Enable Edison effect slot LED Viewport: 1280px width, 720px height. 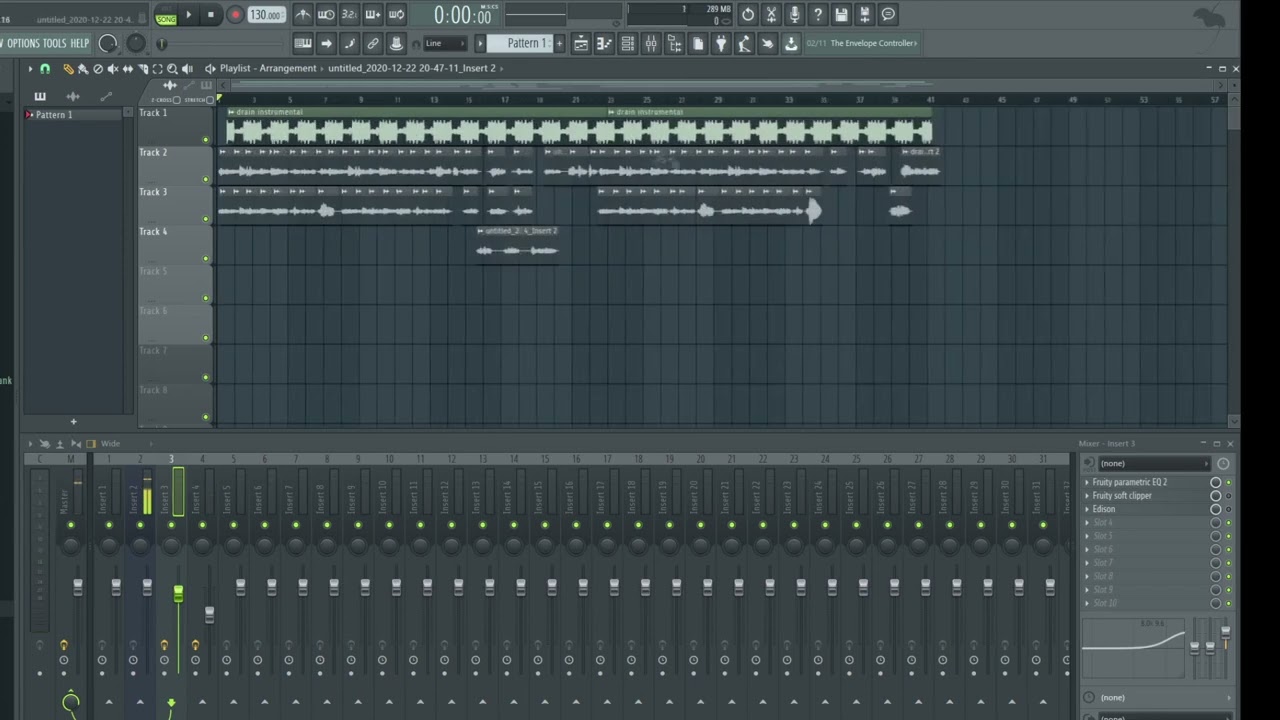(x=1229, y=509)
